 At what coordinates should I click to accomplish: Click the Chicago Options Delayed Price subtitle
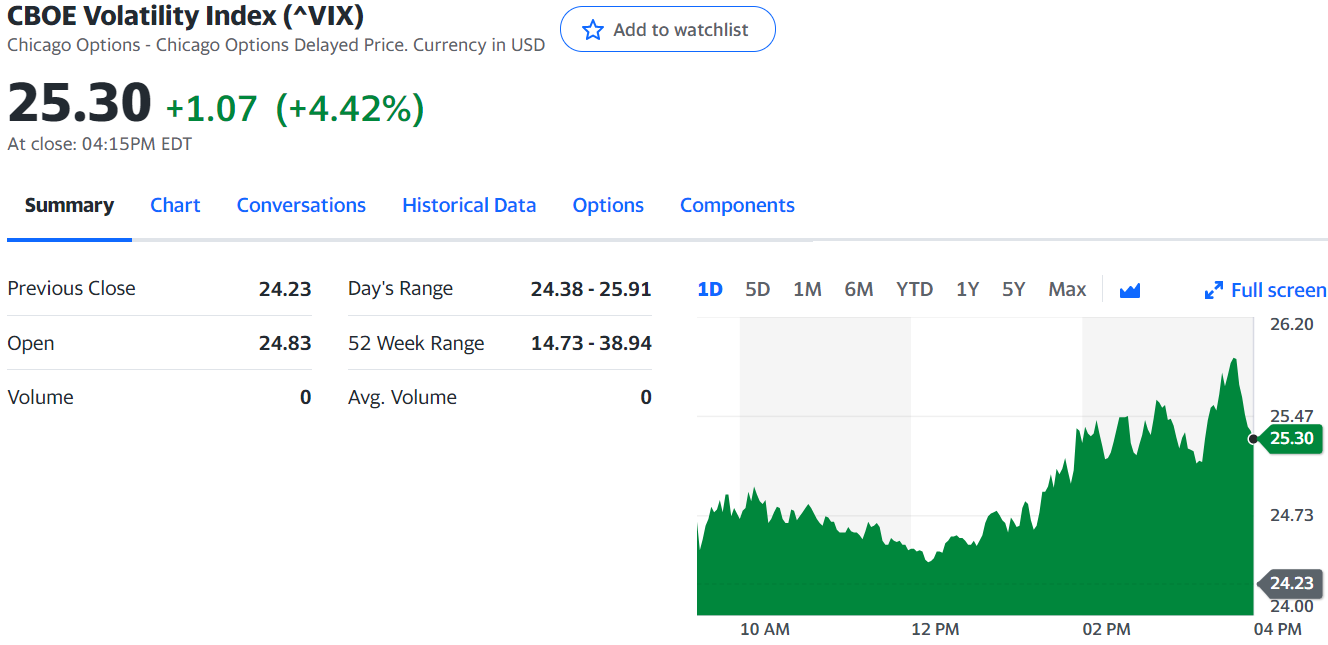click(278, 45)
